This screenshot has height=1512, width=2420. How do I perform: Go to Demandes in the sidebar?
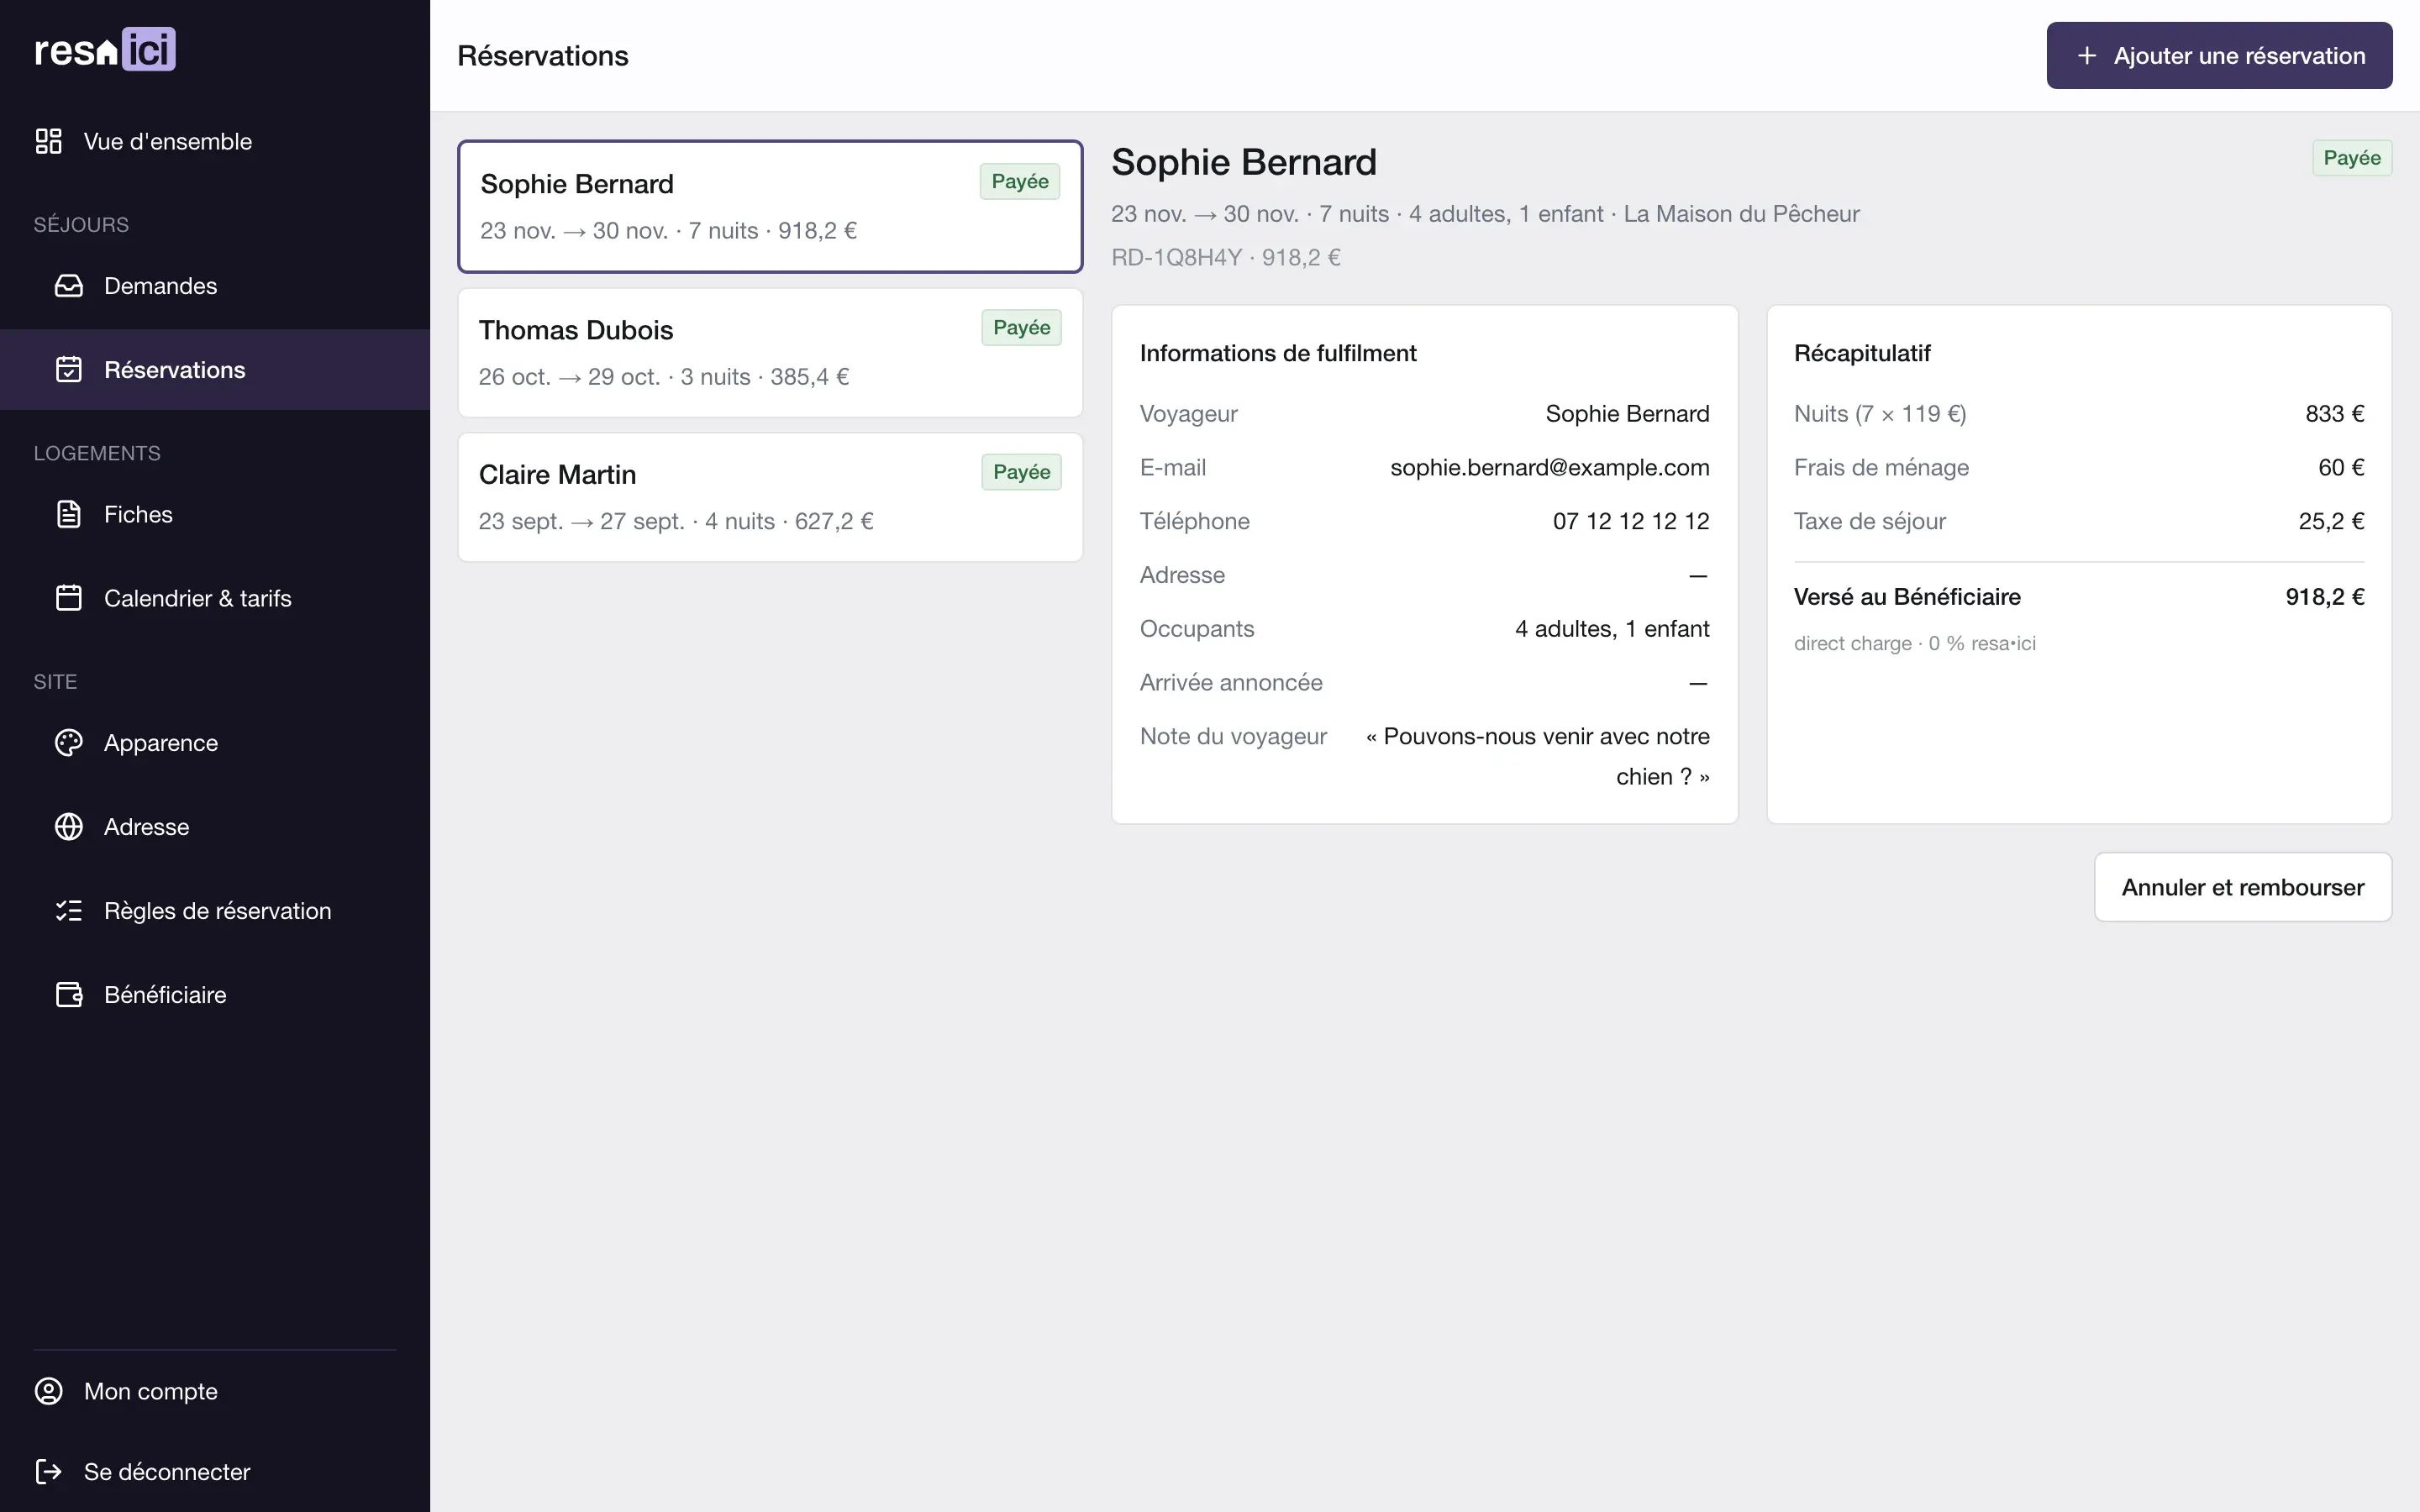(215, 286)
